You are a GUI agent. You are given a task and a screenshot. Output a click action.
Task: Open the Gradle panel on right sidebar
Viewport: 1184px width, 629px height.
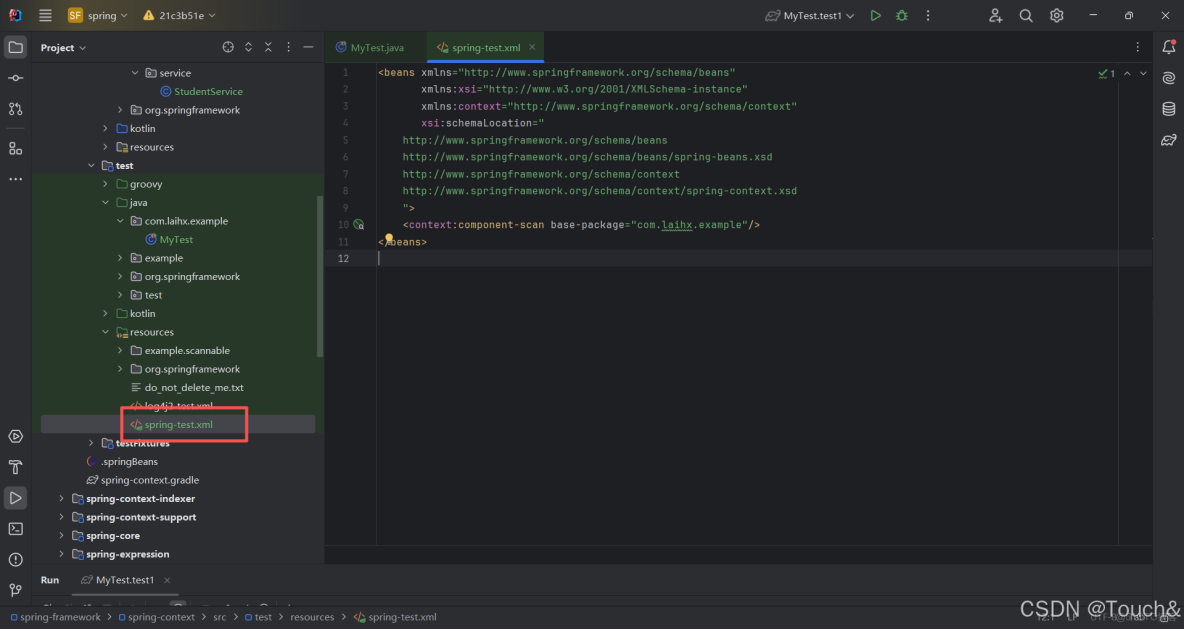click(1169, 140)
